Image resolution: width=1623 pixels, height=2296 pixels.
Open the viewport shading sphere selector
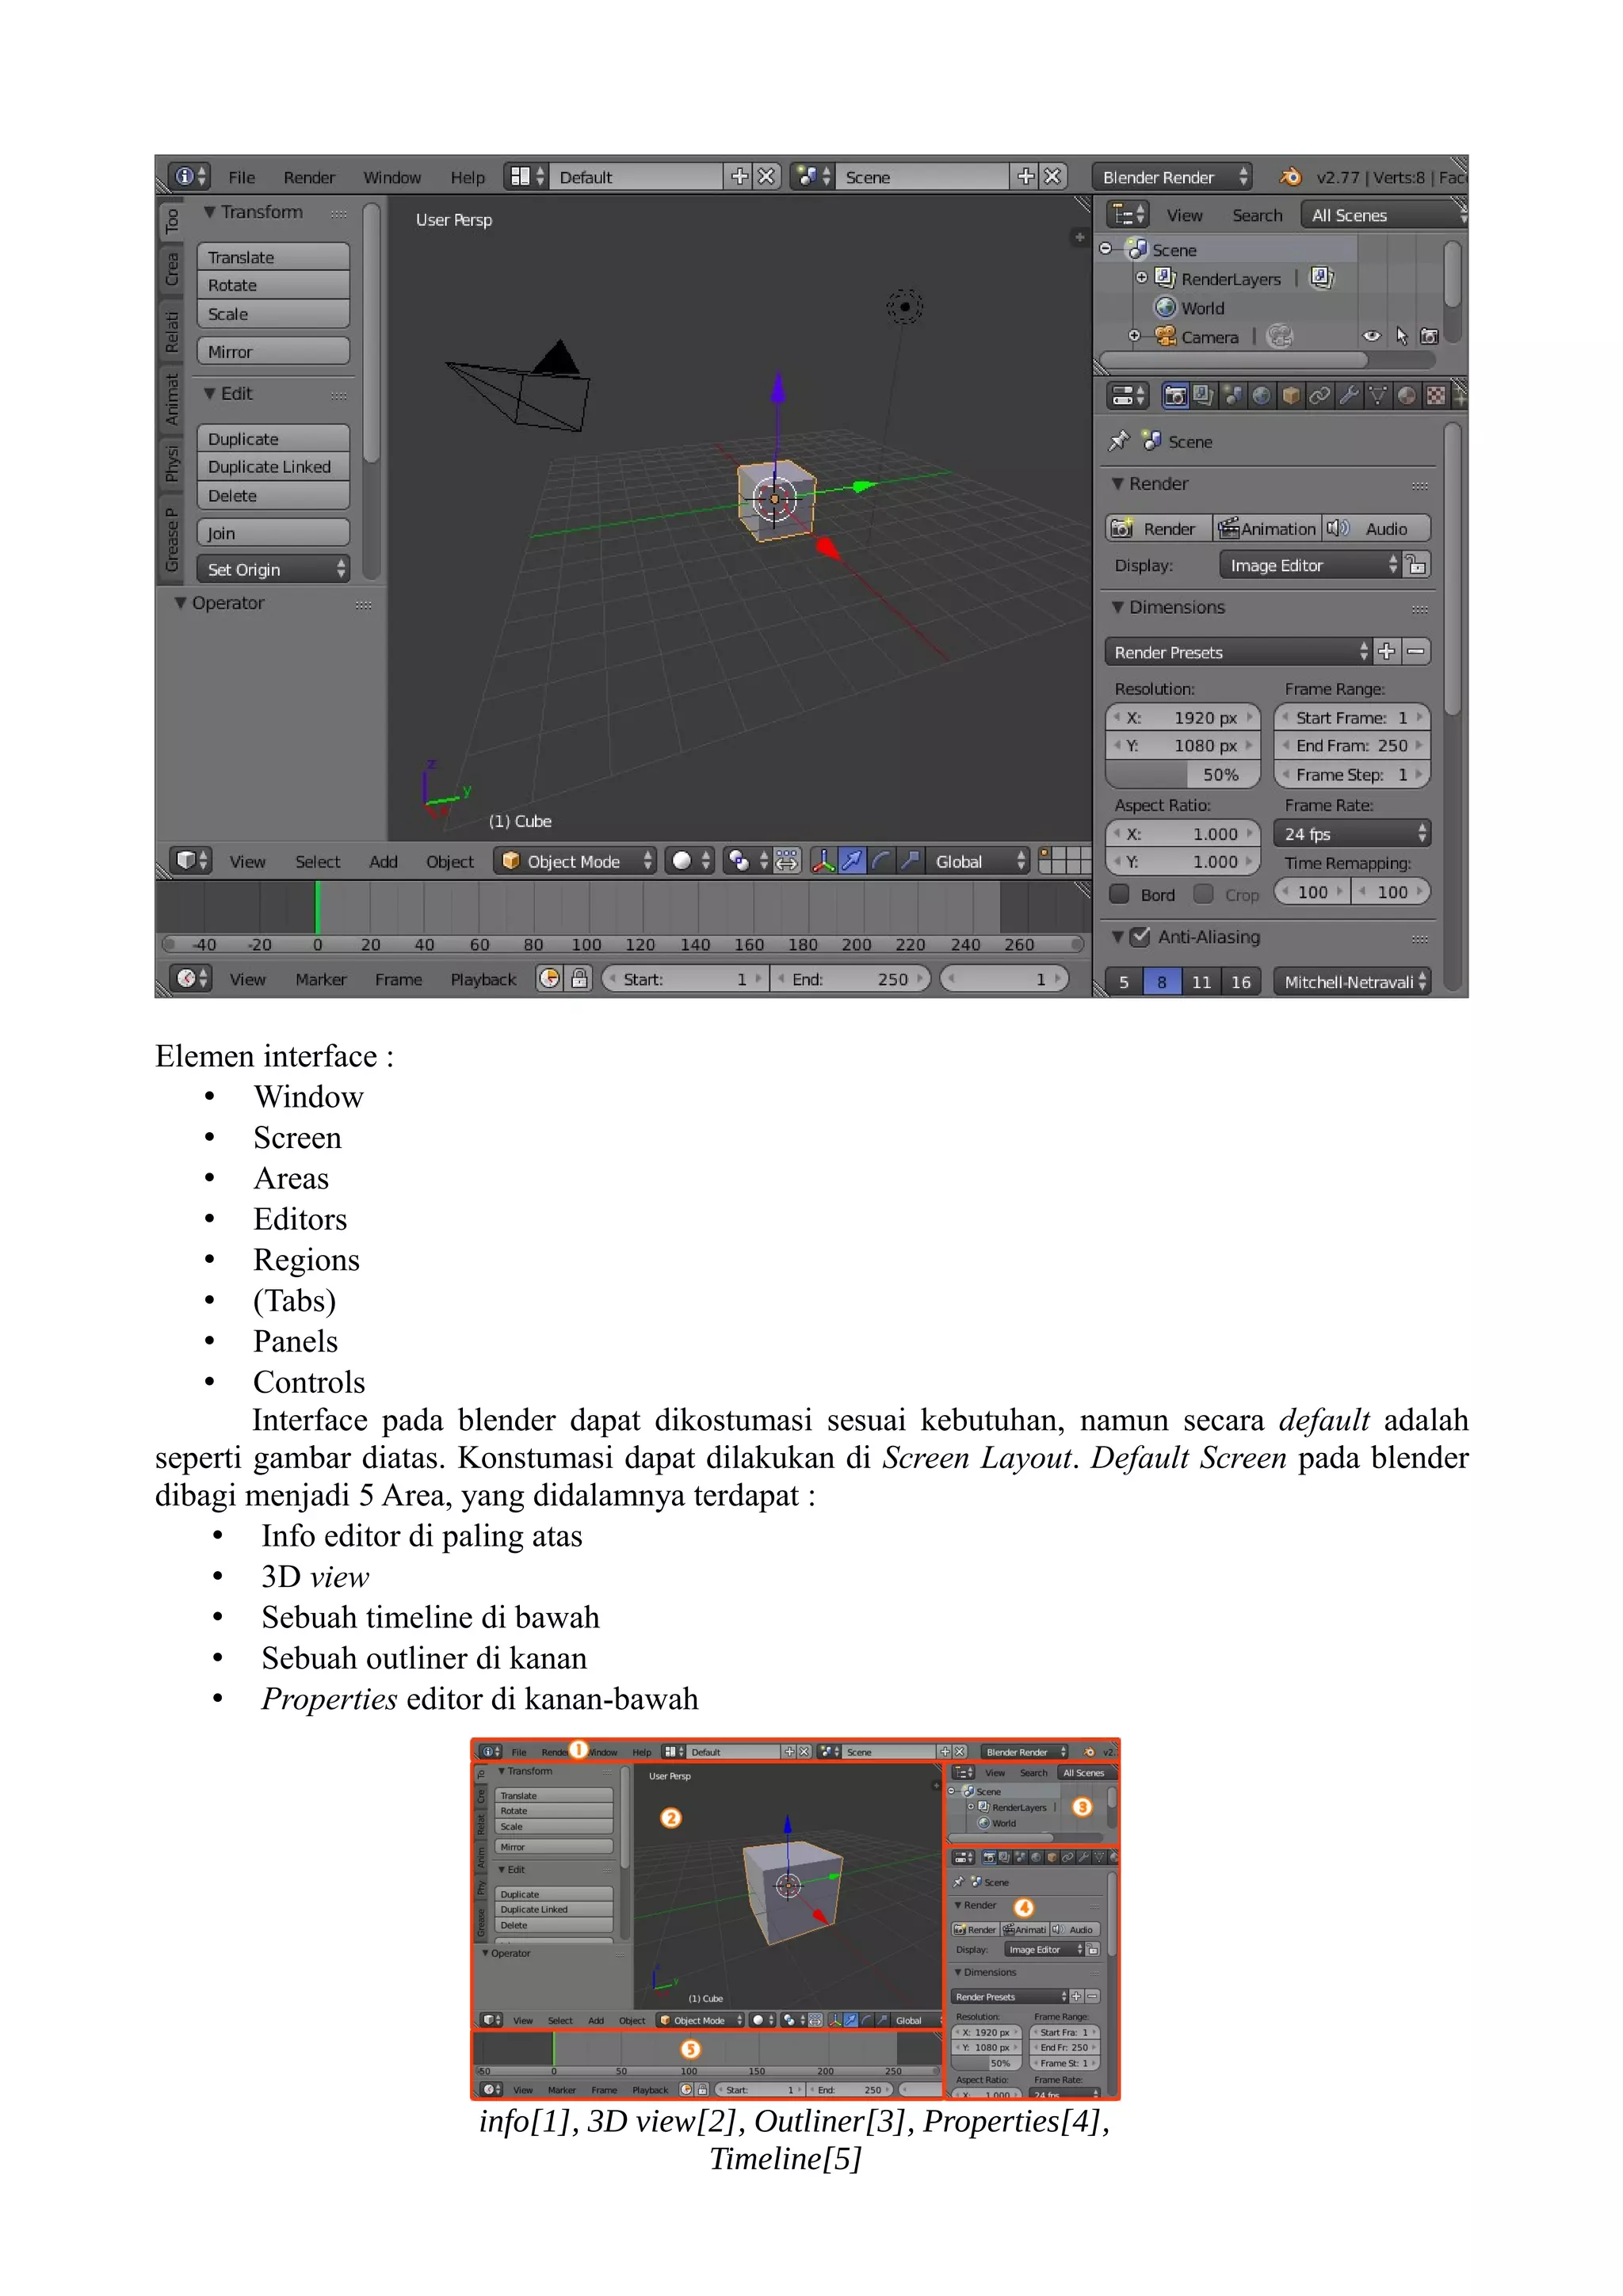[x=690, y=860]
